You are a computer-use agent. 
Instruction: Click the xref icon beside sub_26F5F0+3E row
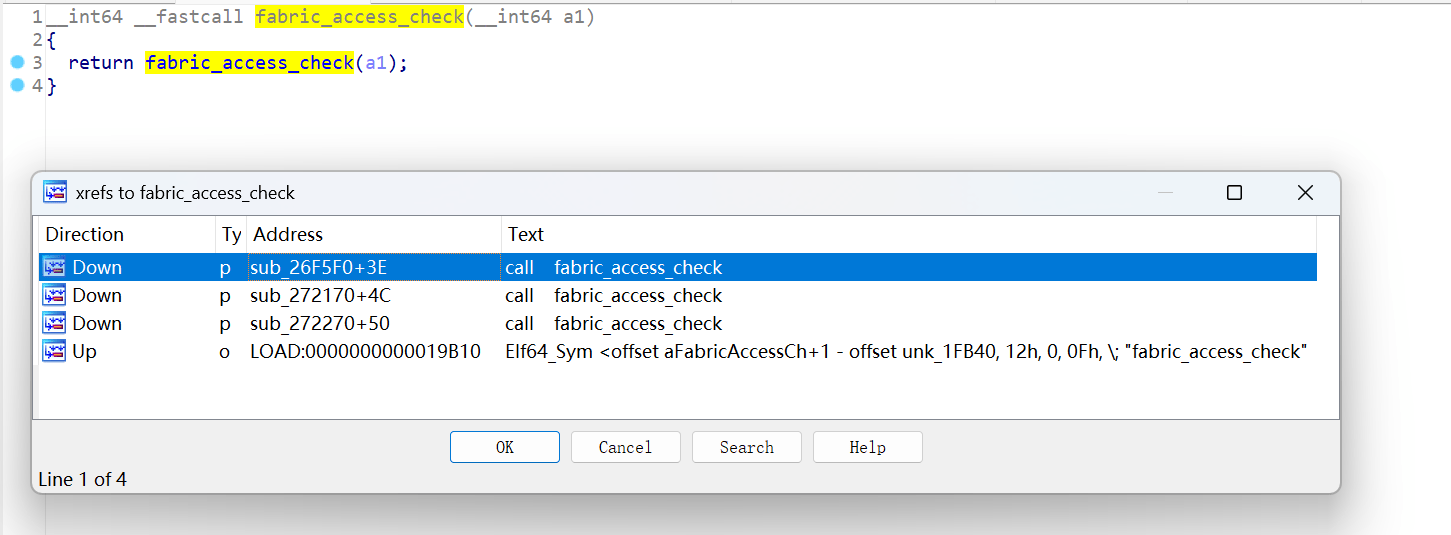click(55, 267)
